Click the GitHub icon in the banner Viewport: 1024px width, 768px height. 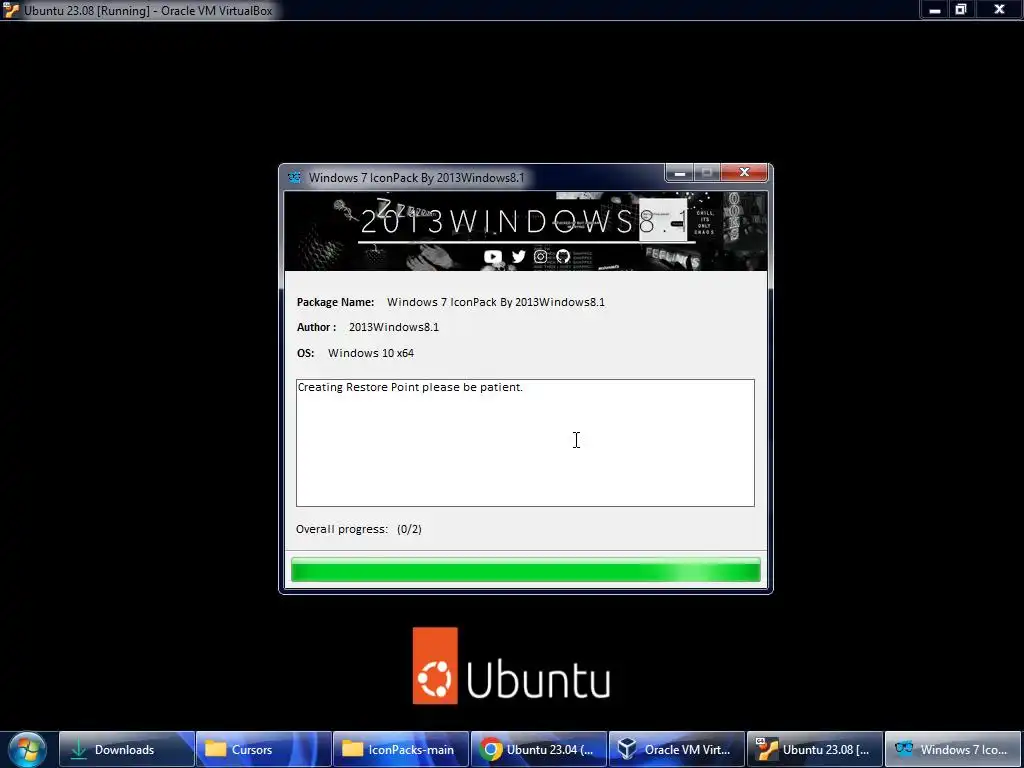point(563,257)
